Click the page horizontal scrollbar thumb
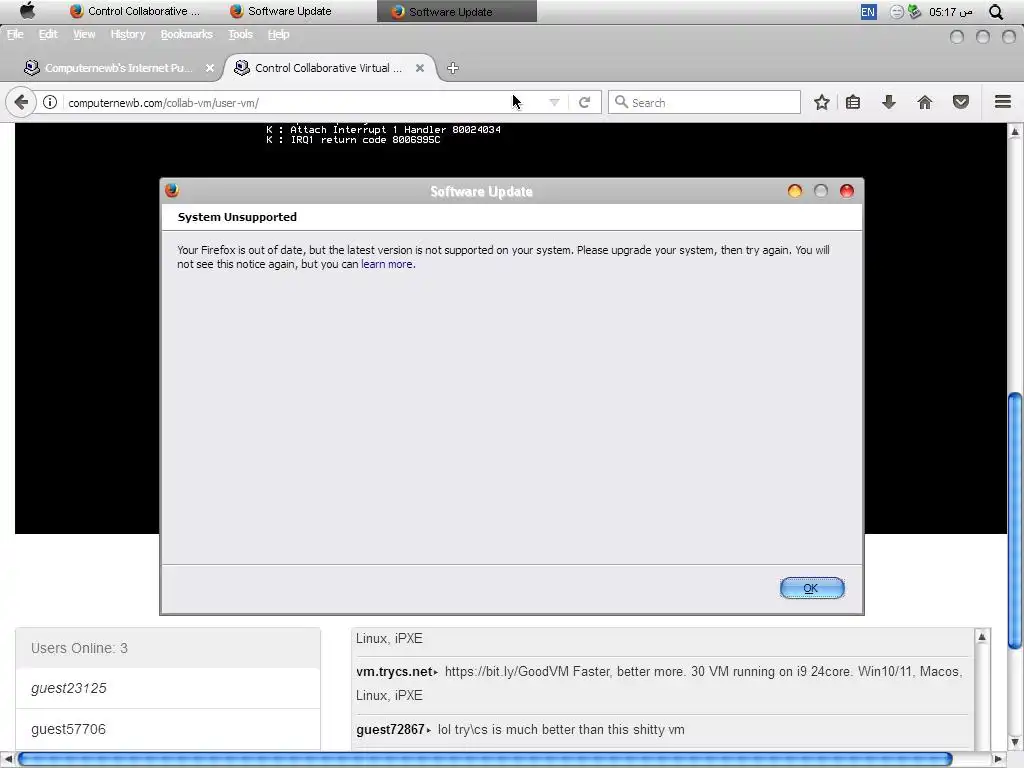Screen dimensions: 1024x768 [485, 760]
